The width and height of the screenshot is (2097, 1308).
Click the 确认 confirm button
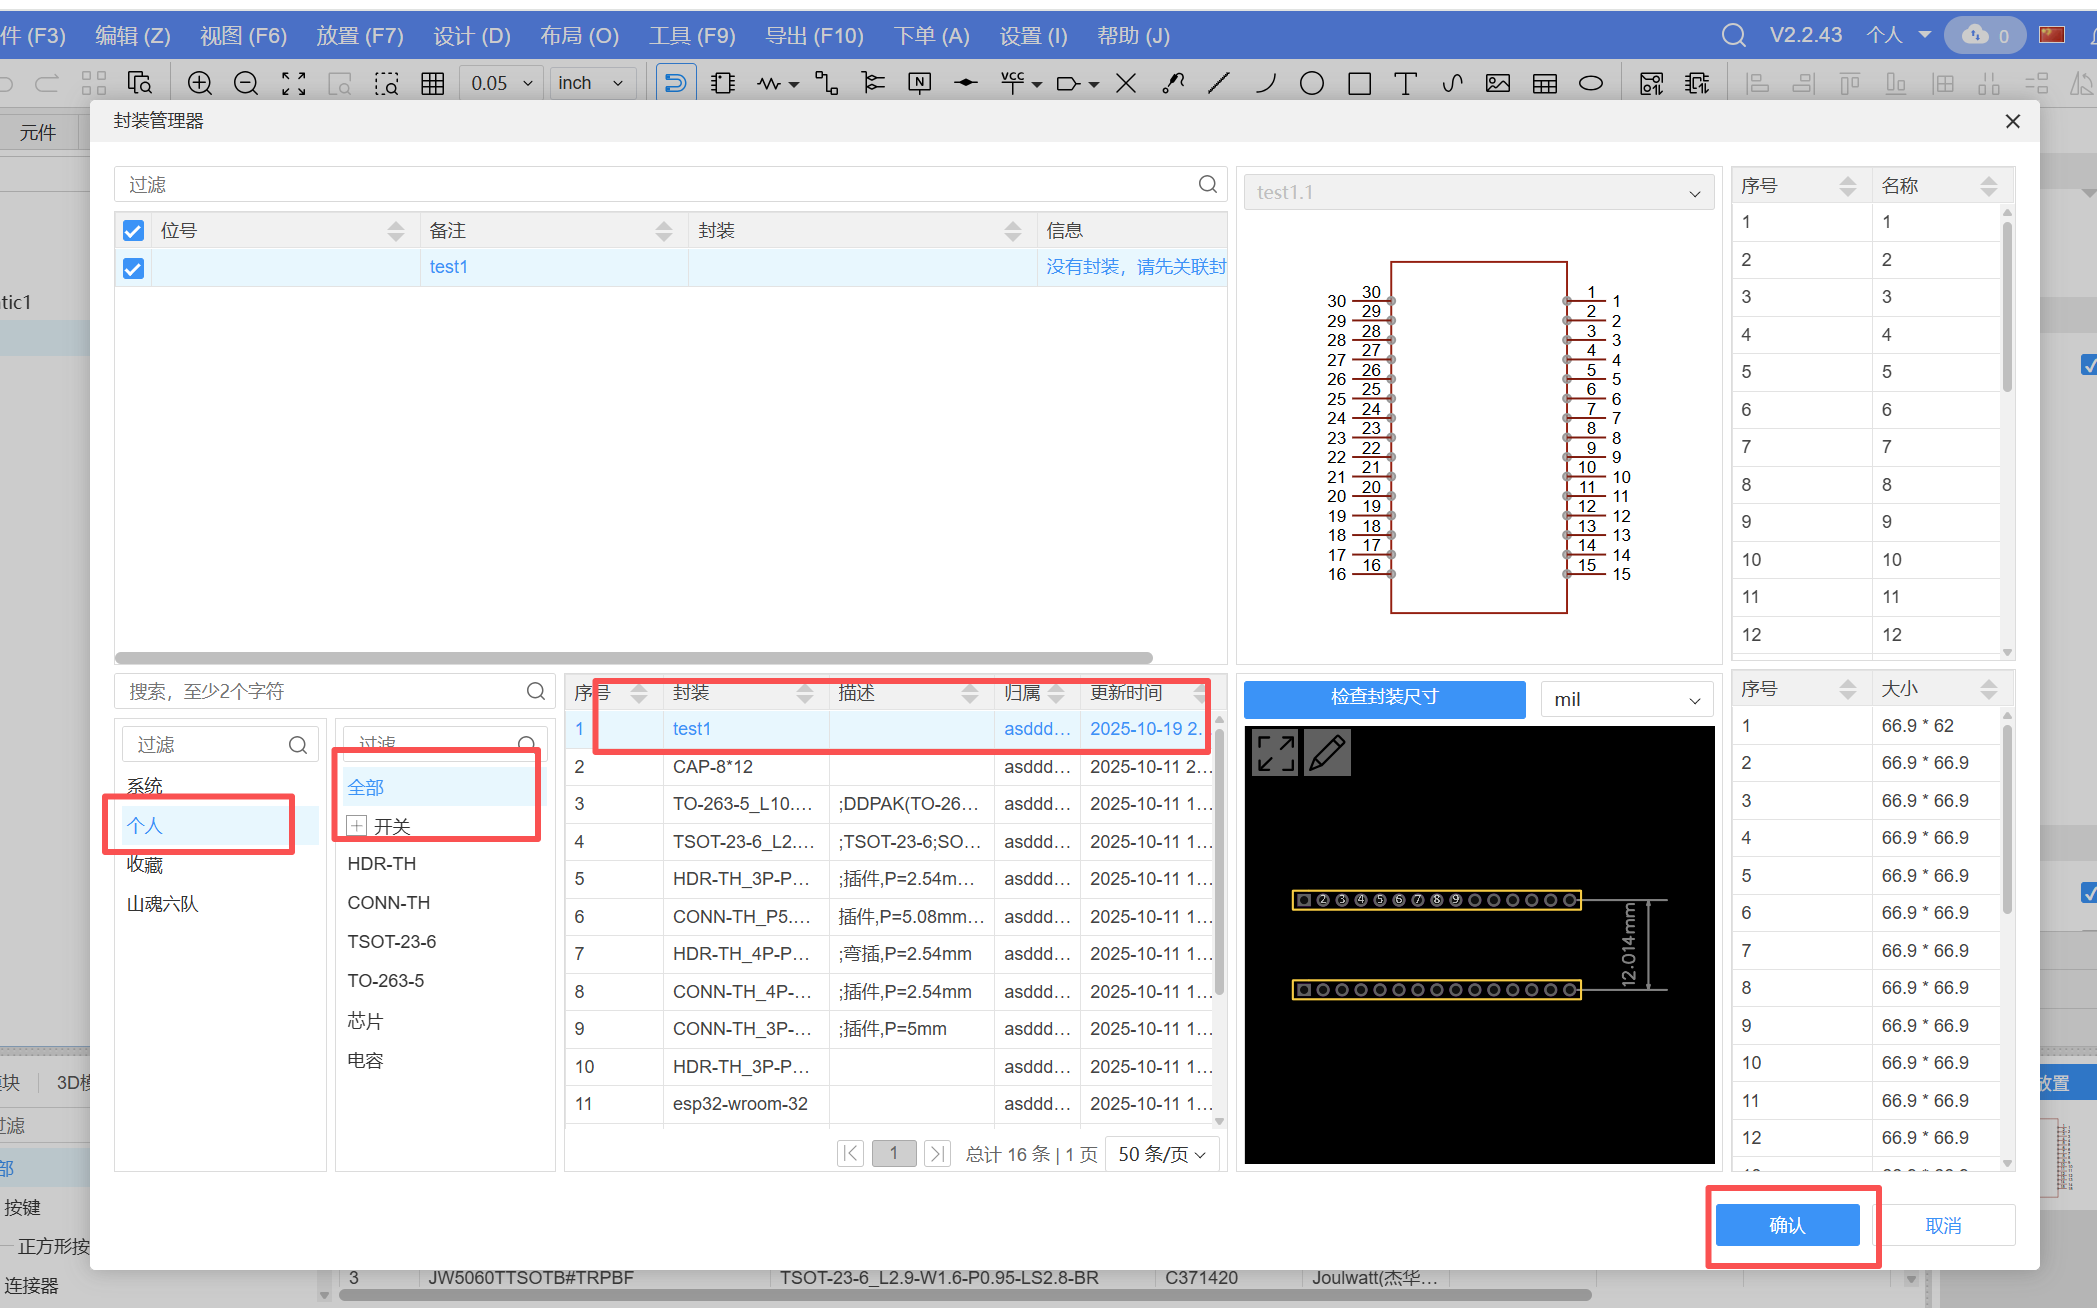tap(1787, 1225)
